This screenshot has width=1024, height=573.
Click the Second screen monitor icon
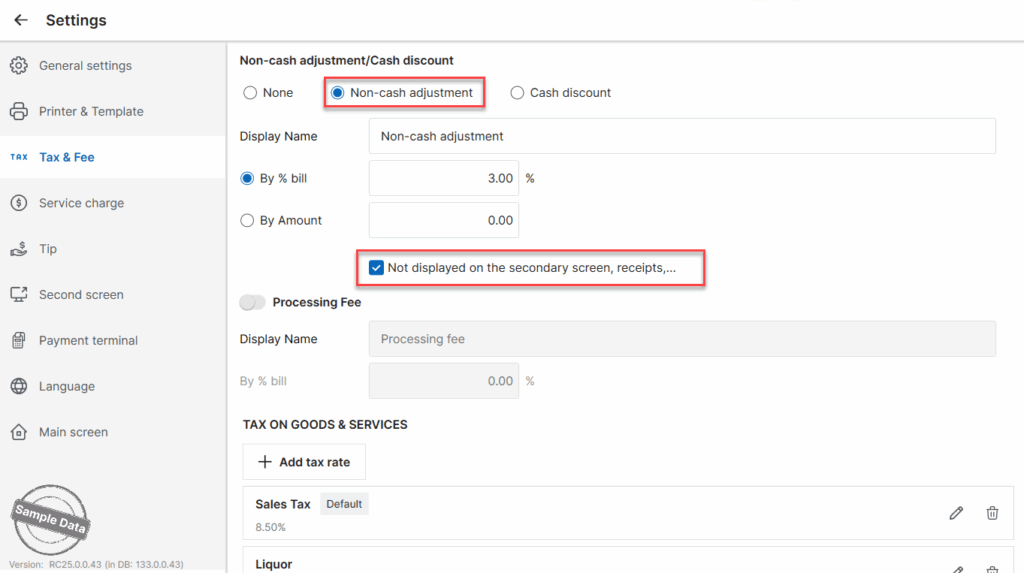[x=18, y=295]
